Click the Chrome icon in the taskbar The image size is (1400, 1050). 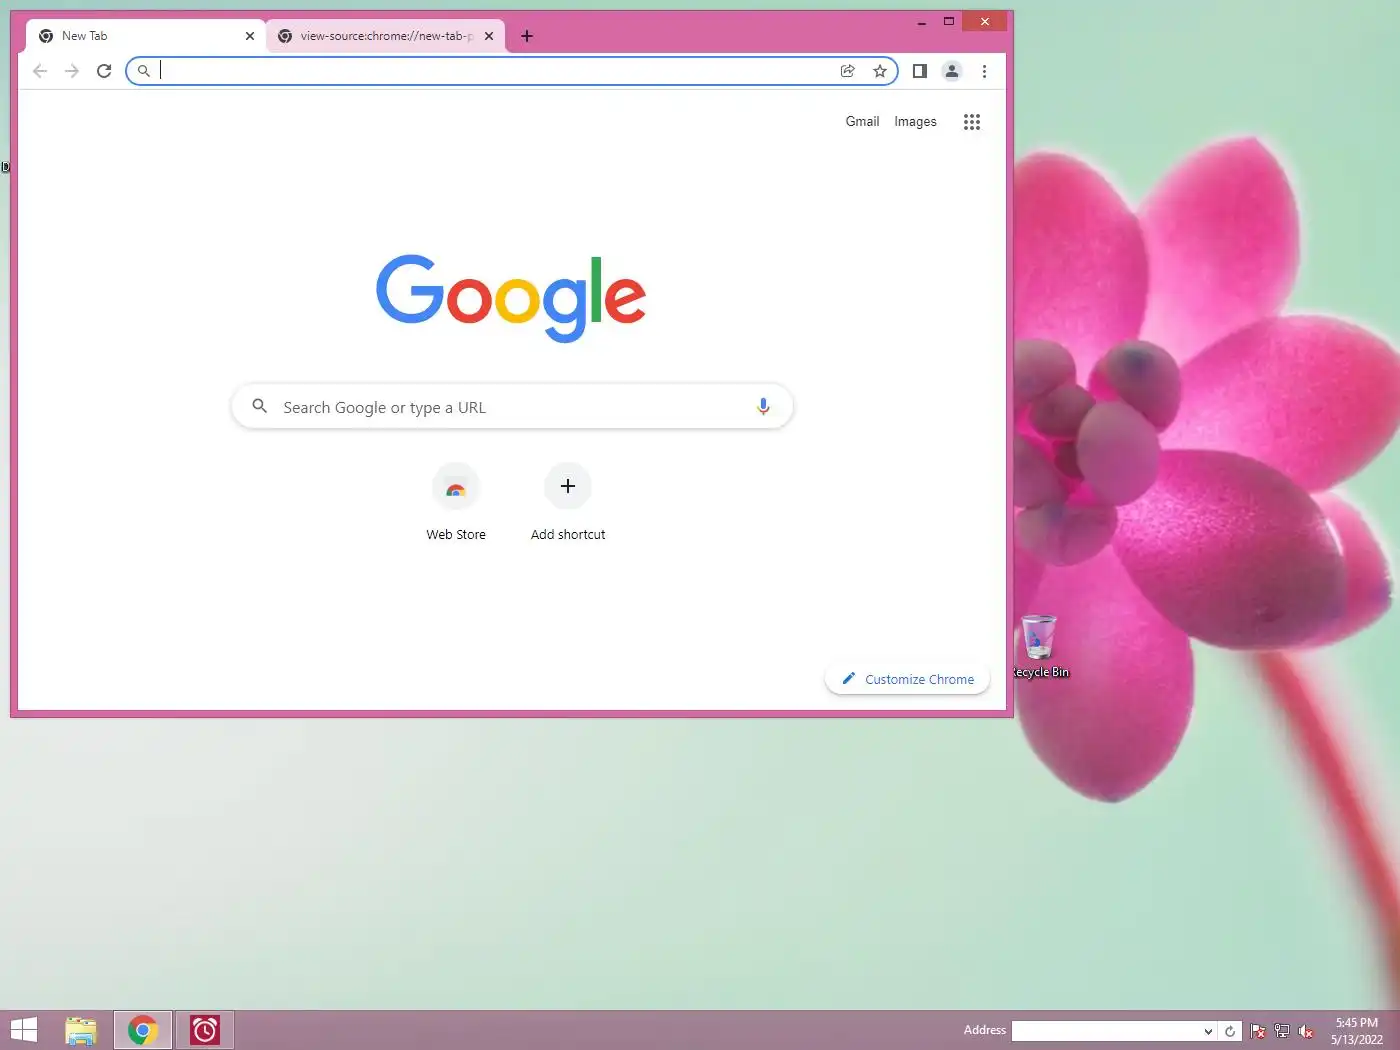tap(143, 1030)
